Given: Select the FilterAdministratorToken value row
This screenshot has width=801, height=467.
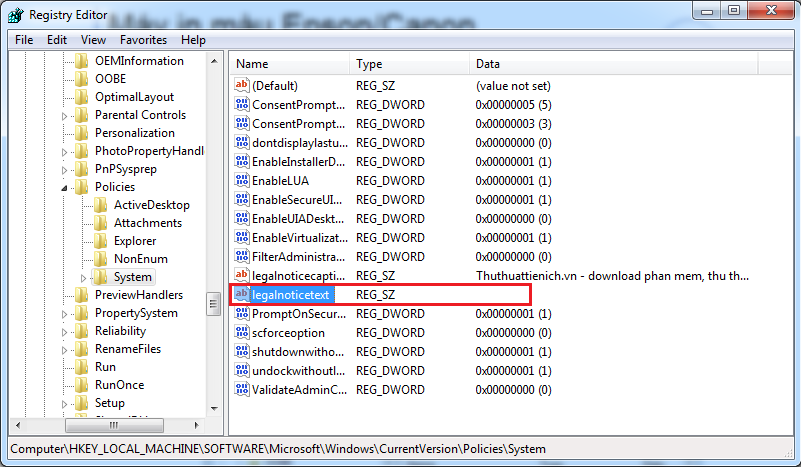Looking at the screenshot, I should click(298, 257).
